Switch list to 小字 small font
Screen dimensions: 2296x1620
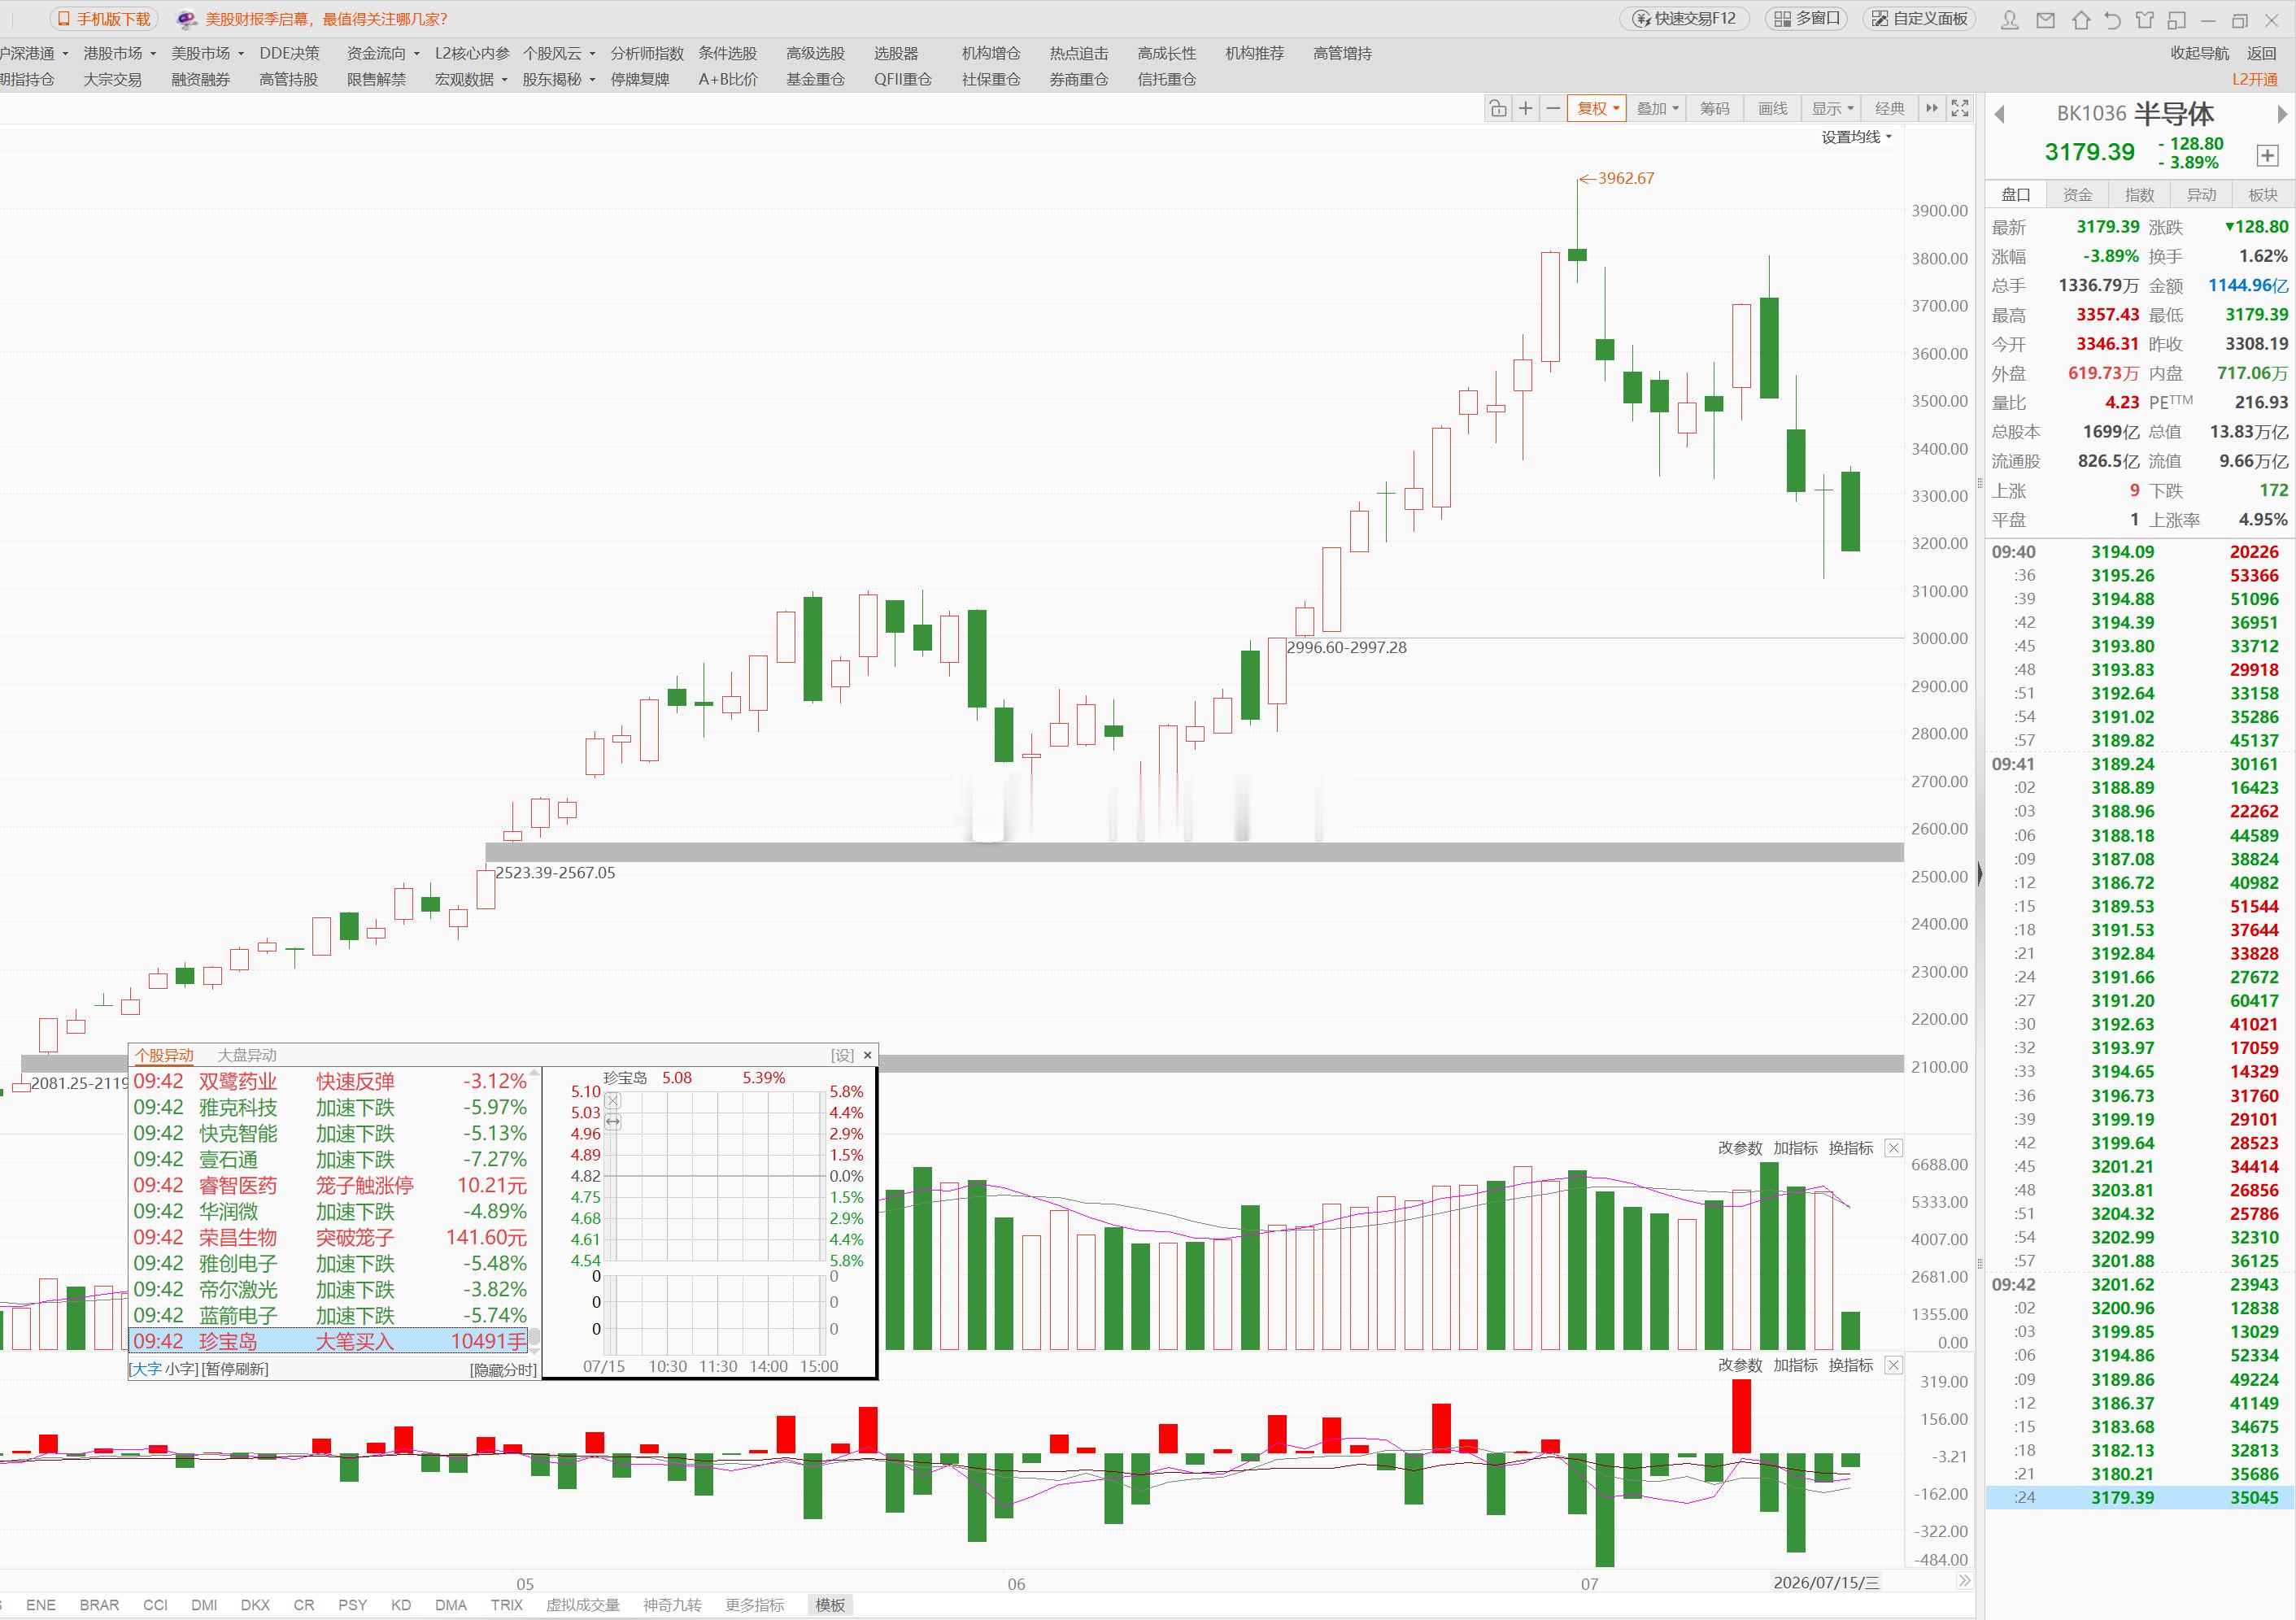[180, 1369]
